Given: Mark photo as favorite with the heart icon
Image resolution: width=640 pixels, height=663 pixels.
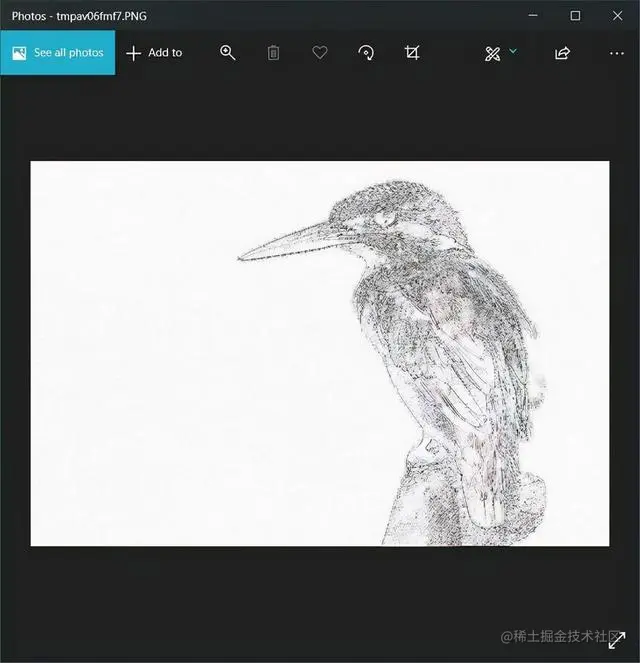Looking at the screenshot, I should (320, 53).
